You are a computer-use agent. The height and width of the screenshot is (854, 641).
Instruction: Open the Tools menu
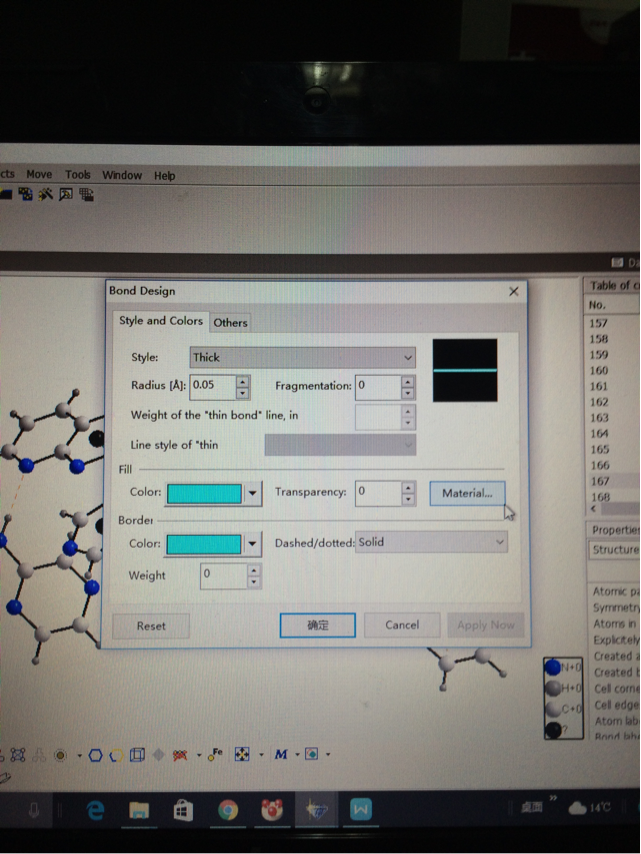tap(78, 174)
